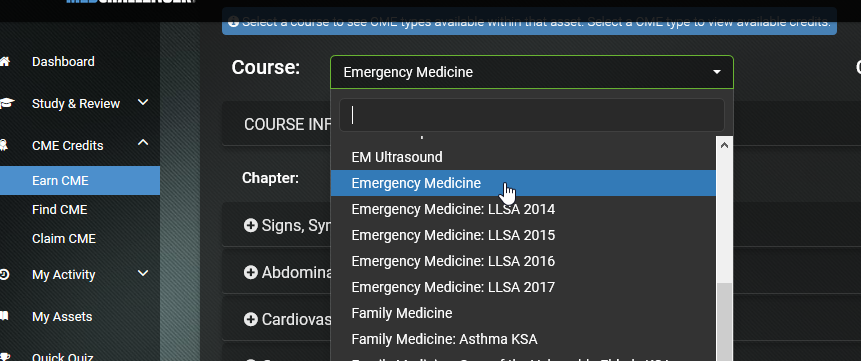
Task: Click the course search input field
Action: pyautogui.click(x=532, y=115)
